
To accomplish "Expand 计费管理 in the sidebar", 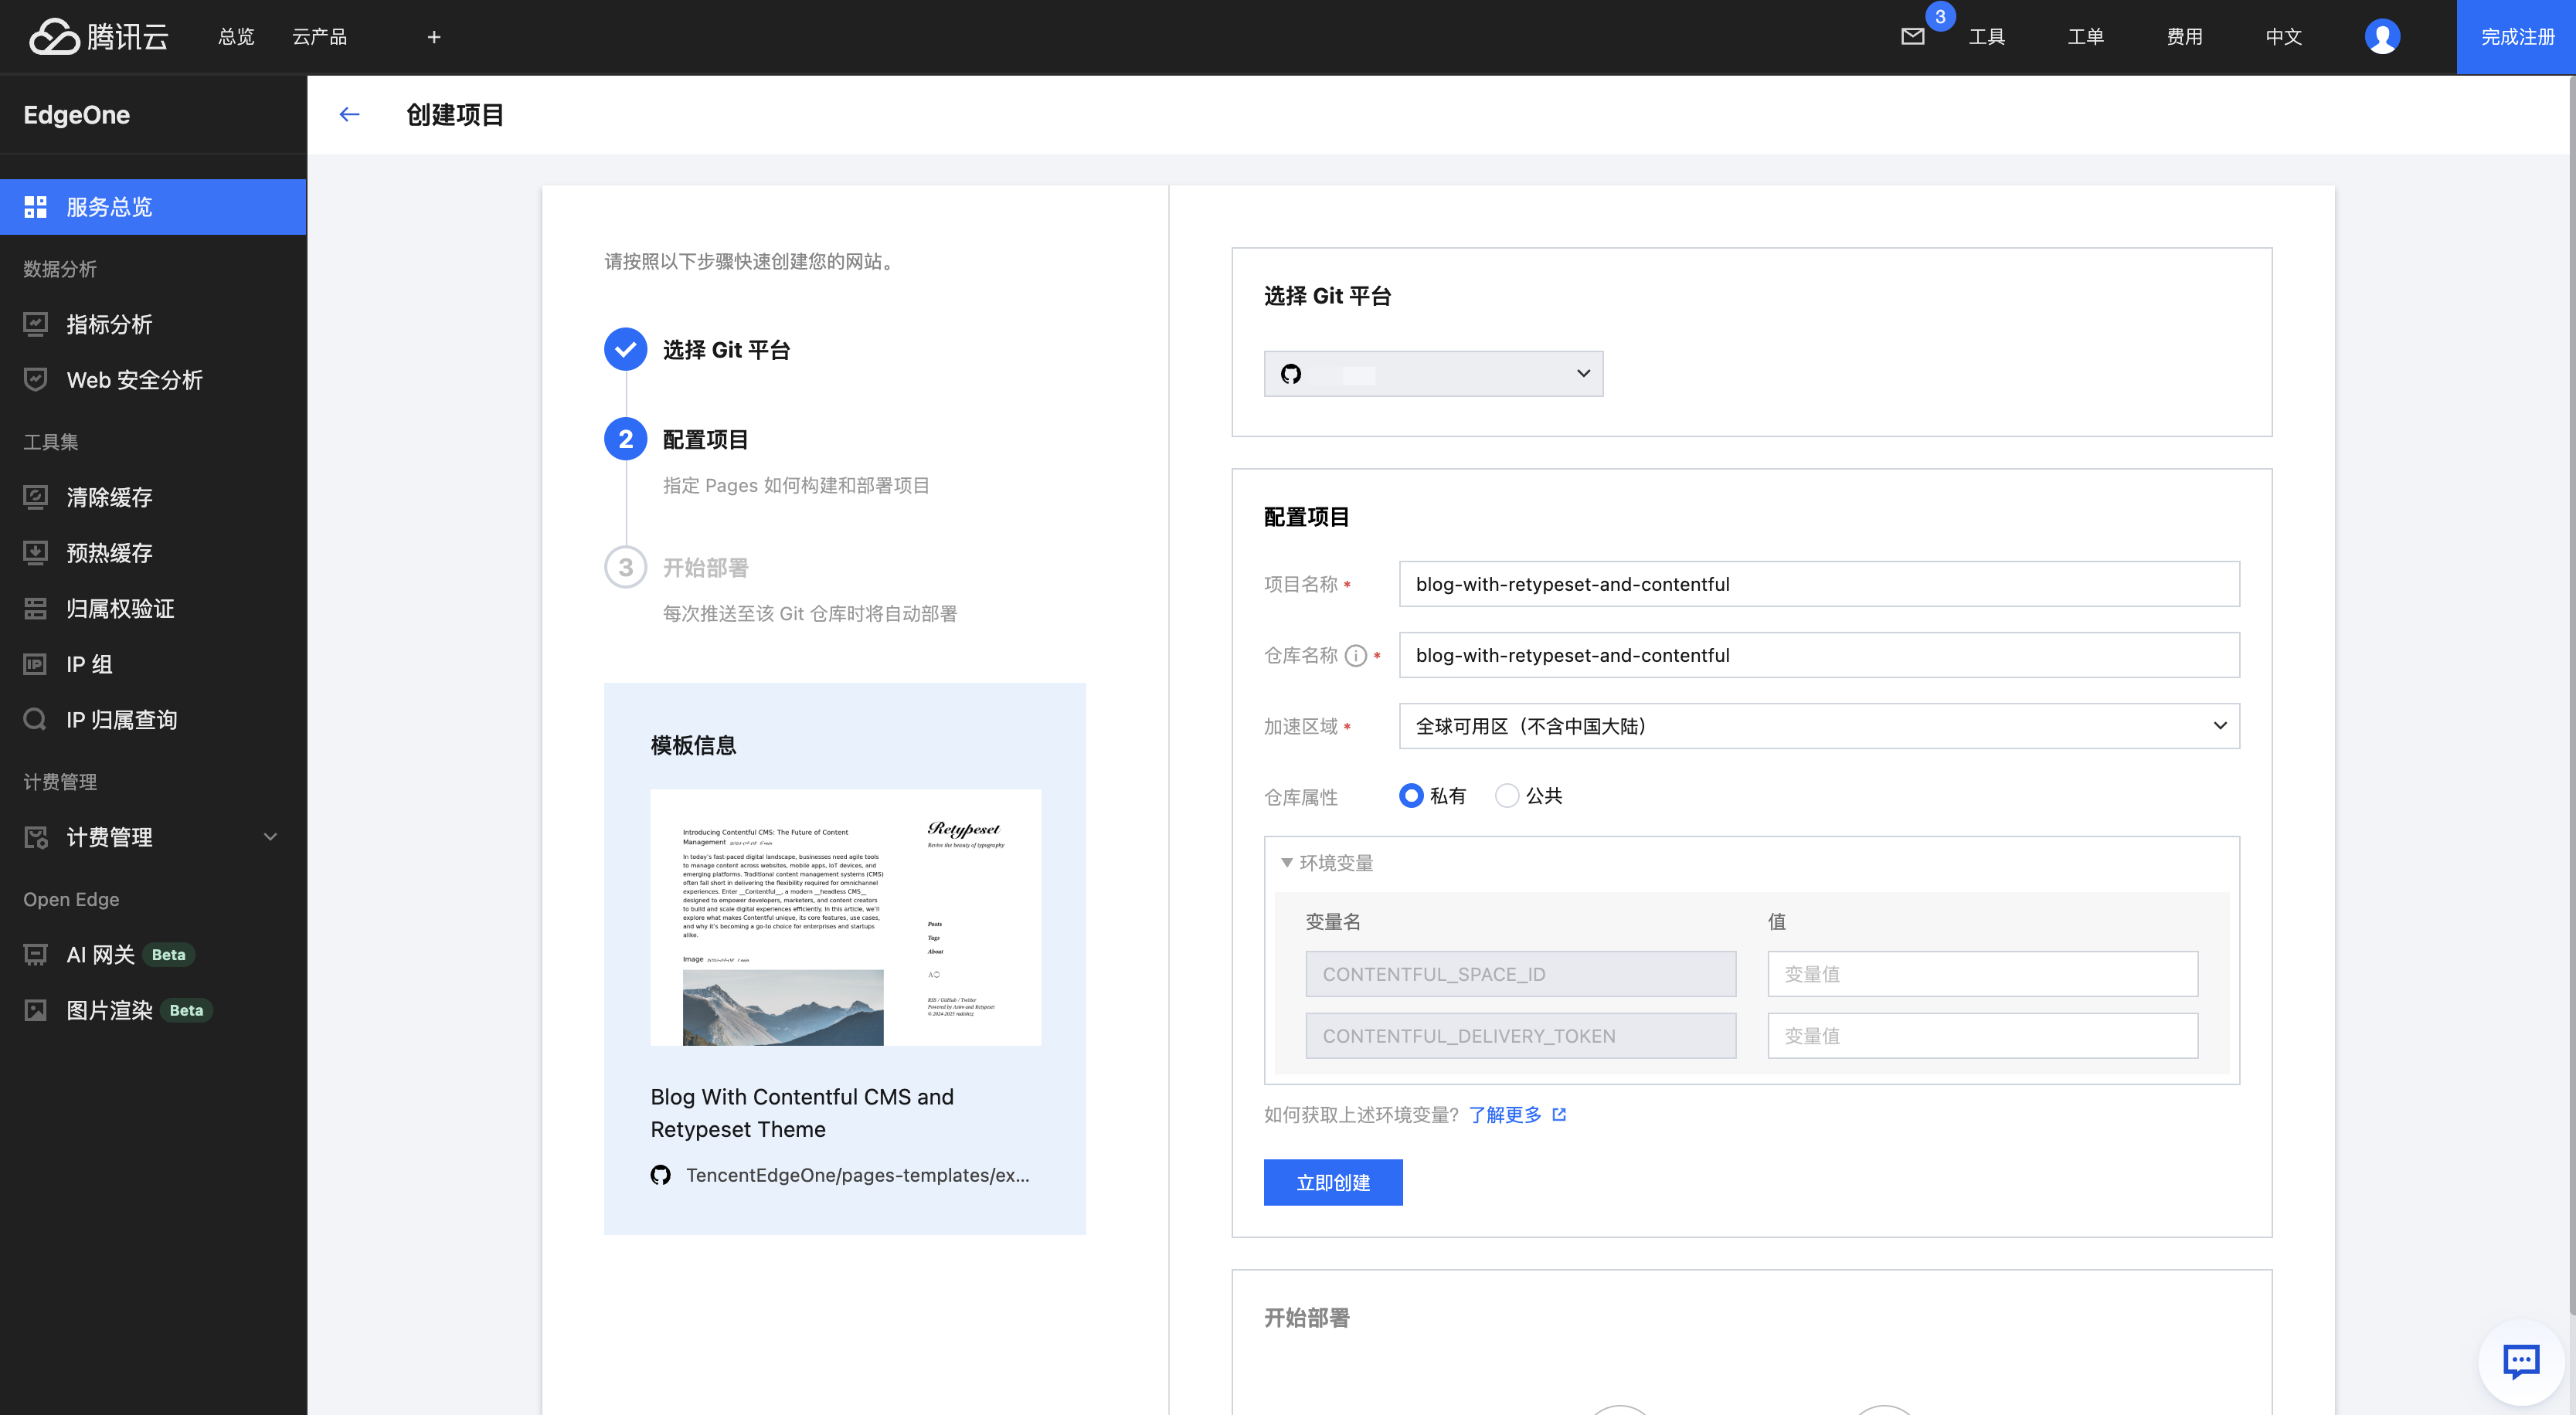I will coord(152,837).
